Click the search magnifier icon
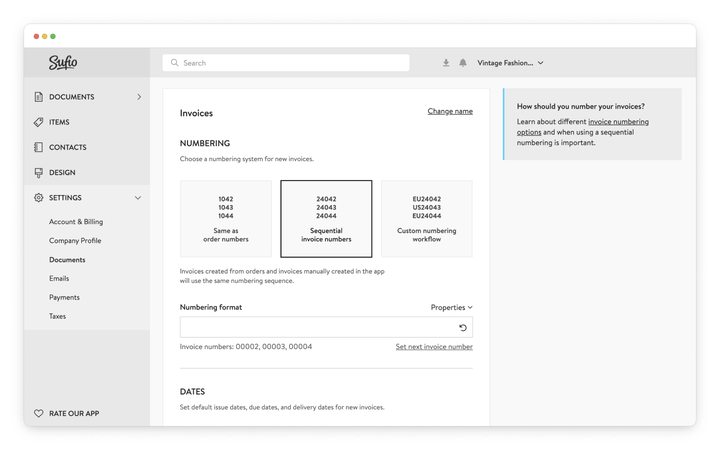Screen dimensions: 720x450 [174, 62]
